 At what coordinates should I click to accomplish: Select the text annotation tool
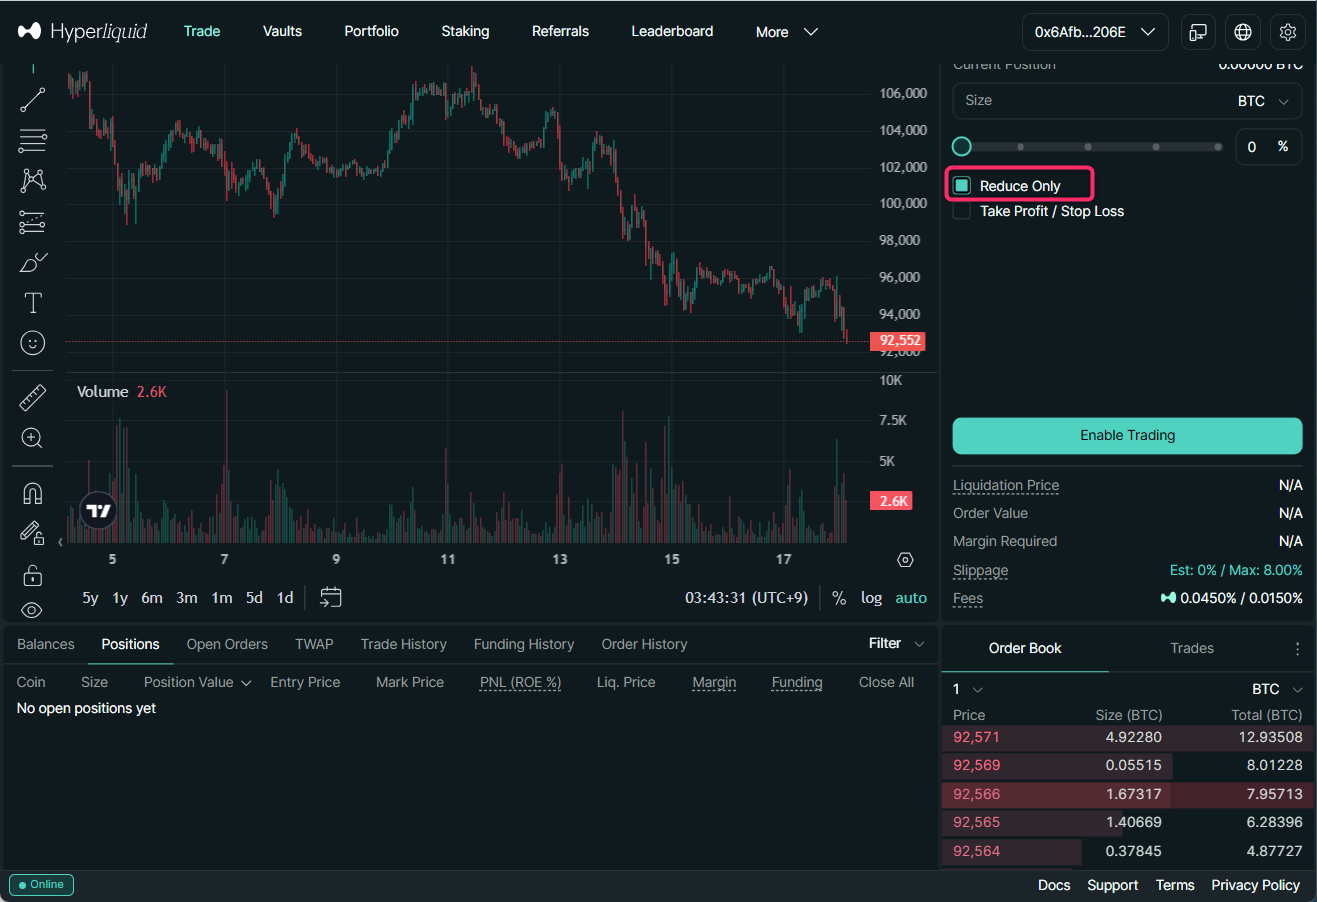33,303
